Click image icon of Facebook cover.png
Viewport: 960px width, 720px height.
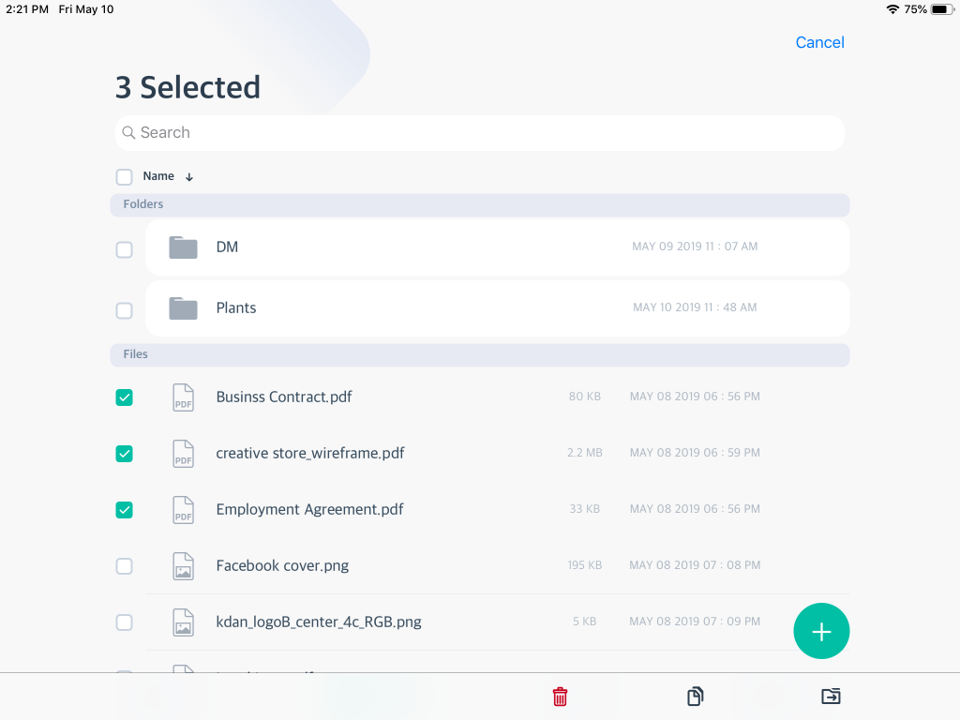183,566
